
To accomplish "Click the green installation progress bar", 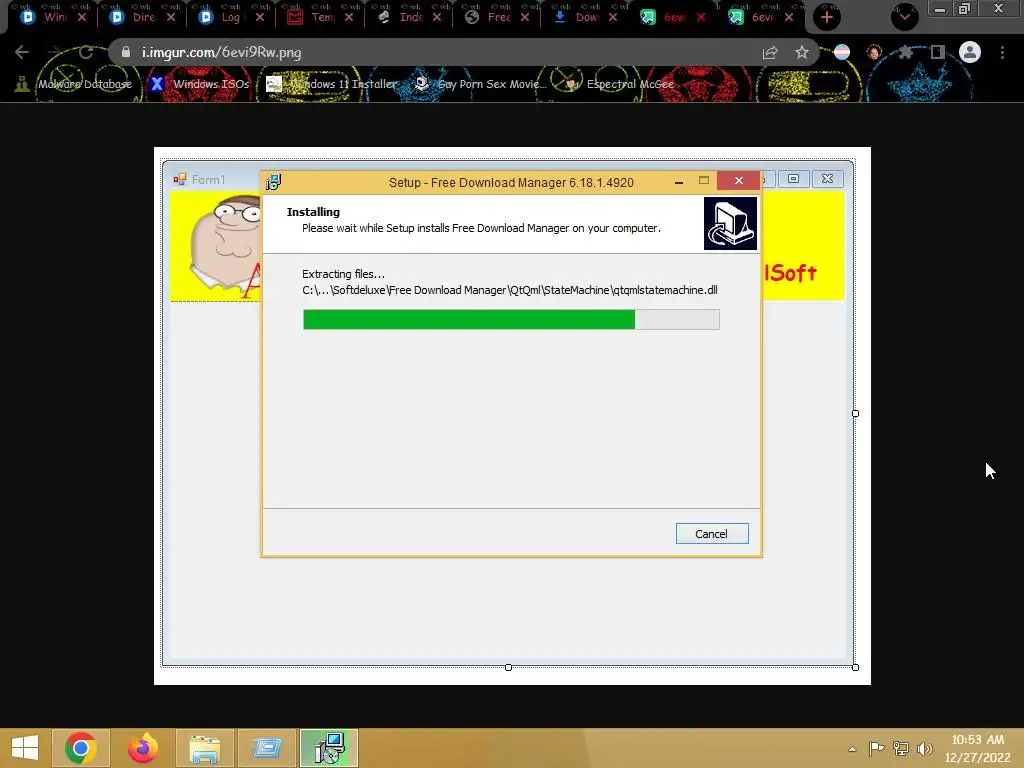I will 511,319.
